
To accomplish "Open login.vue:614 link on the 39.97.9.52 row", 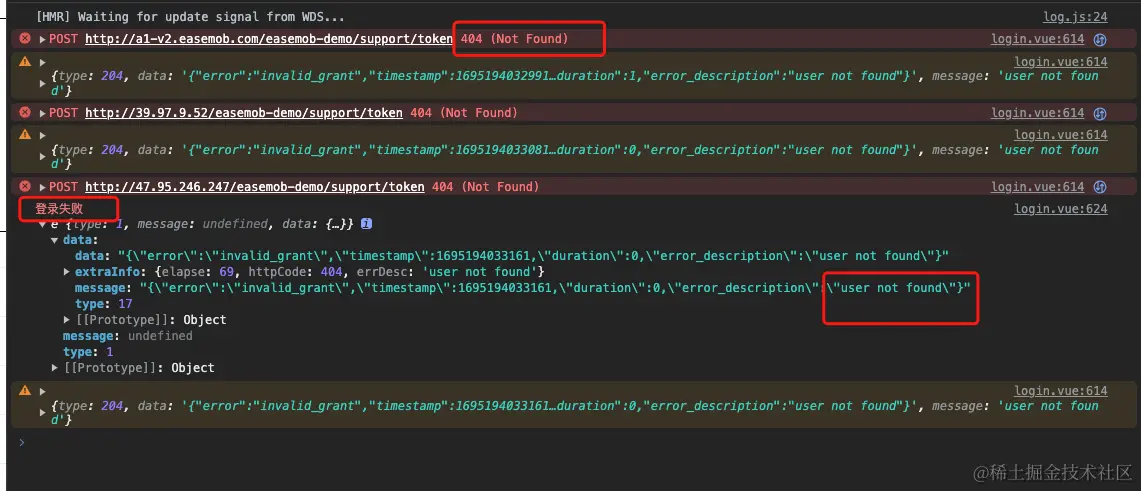I will point(1038,113).
